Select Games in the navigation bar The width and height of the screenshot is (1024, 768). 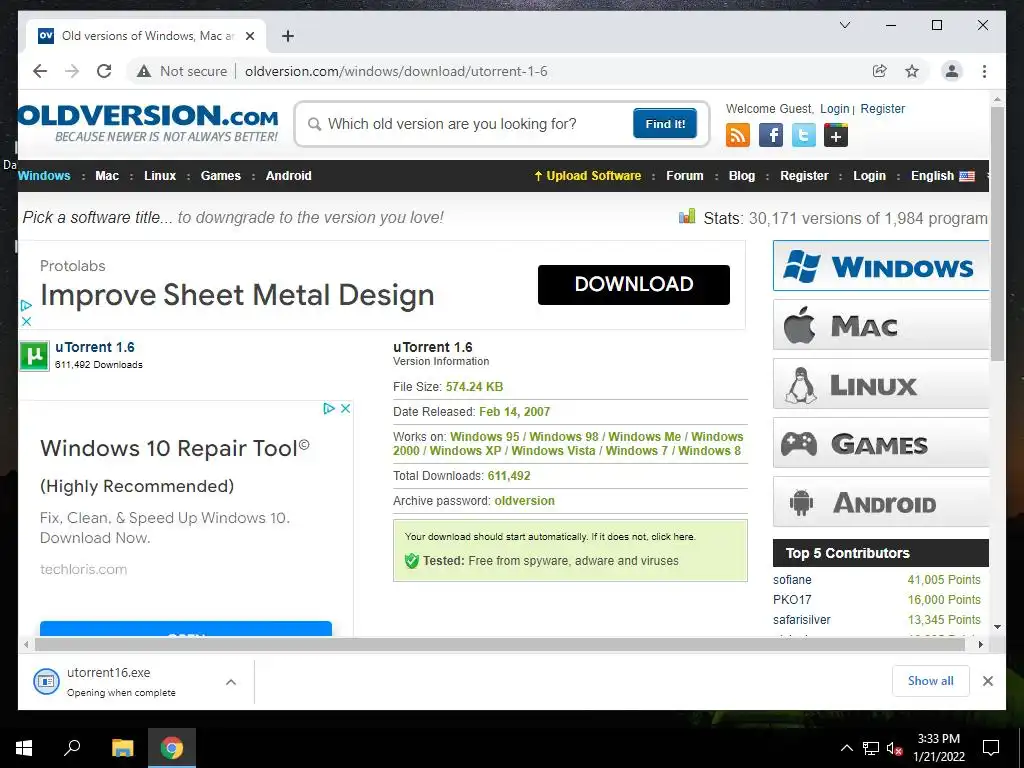tap(221, 176)
